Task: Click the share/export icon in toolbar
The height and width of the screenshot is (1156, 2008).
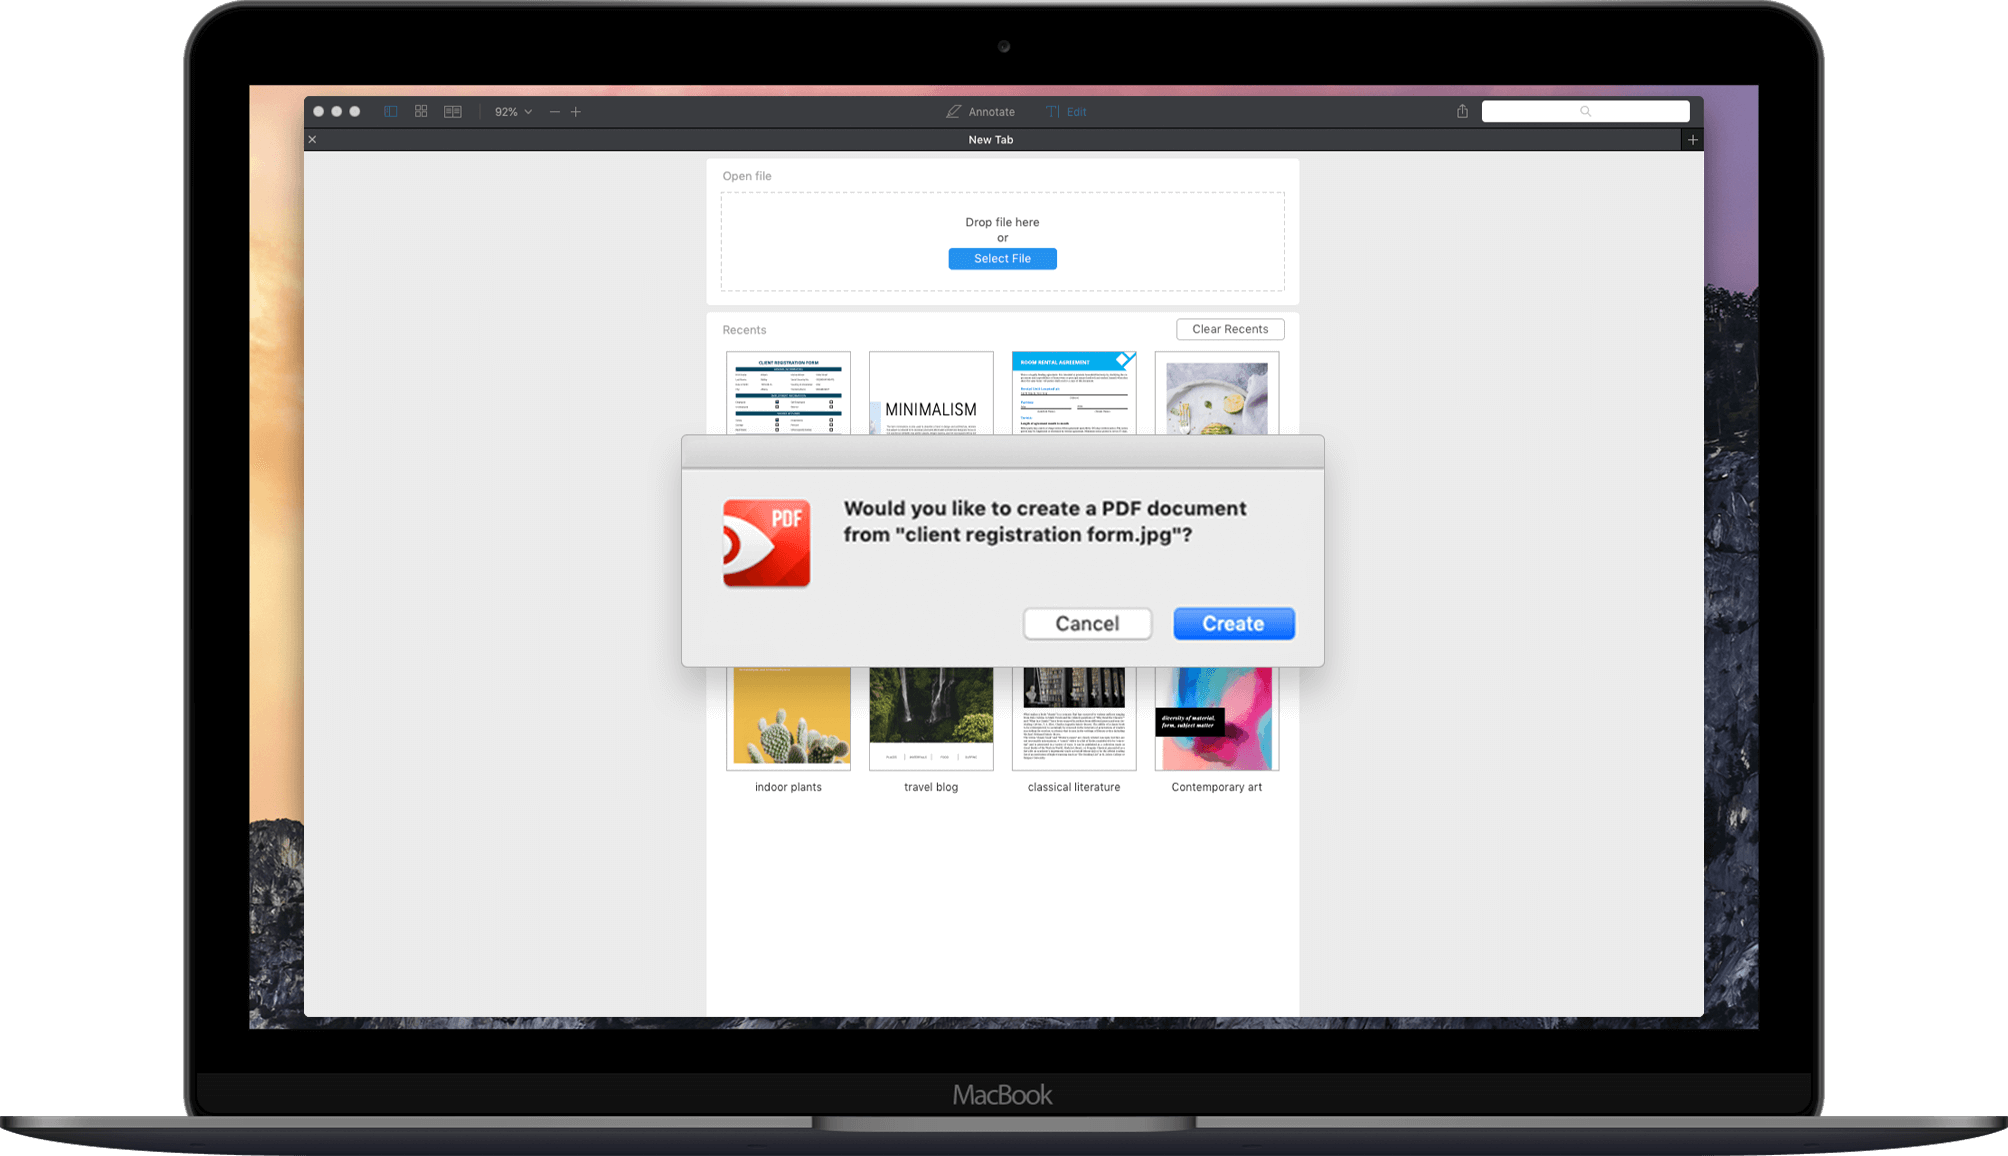Action: (1459, 110)
